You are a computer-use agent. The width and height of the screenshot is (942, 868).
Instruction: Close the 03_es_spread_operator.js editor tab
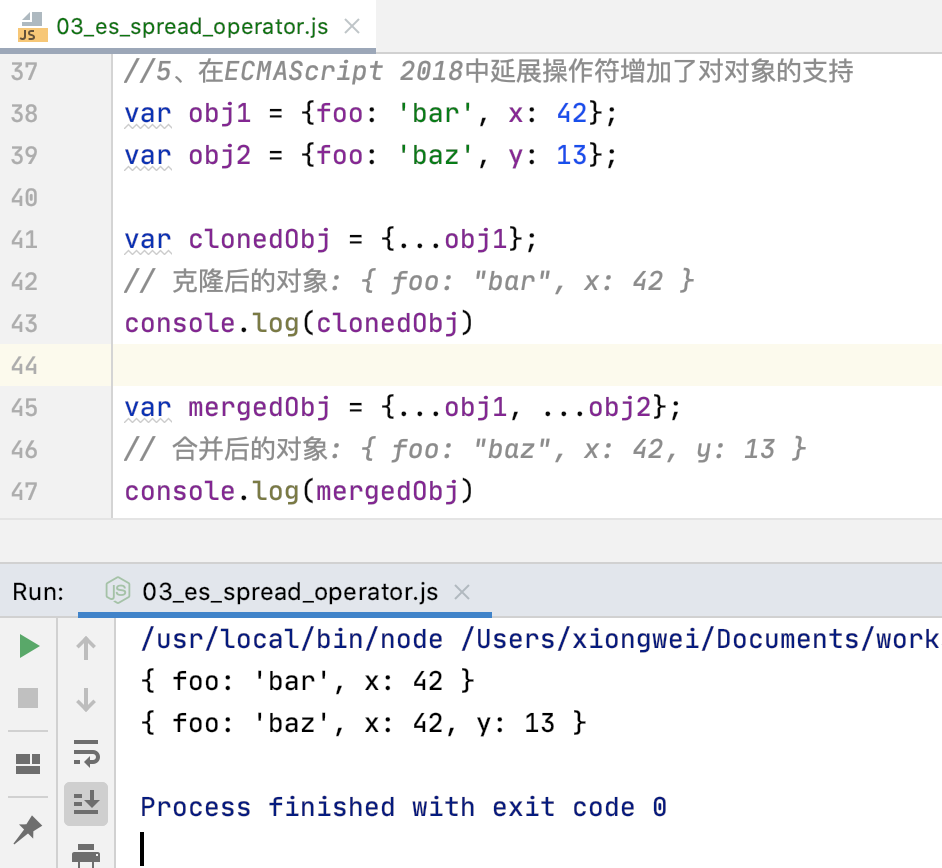pyautogui.click(x=352, y=26)
